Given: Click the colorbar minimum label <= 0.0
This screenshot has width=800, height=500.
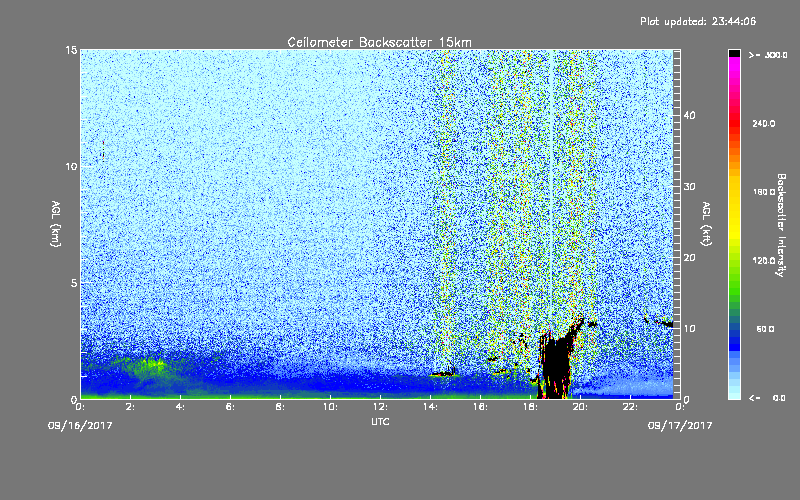Looking at the screenshot, I should [767, 397].
